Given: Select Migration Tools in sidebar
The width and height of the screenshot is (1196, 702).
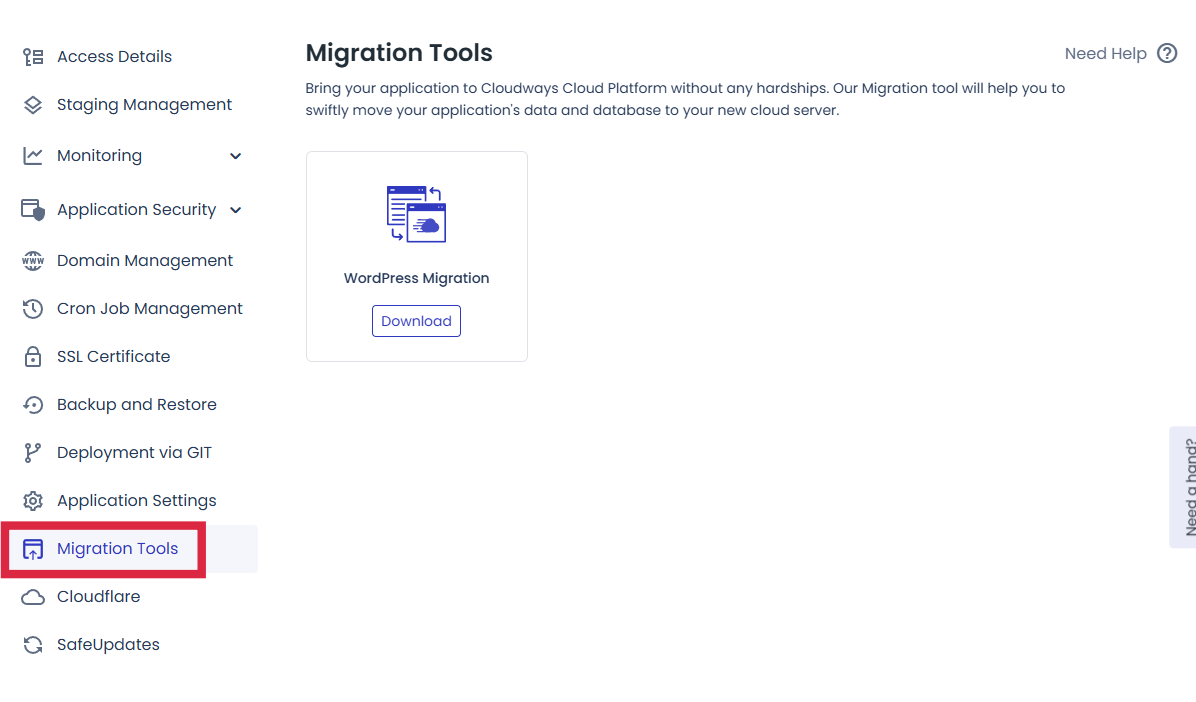Looking at the screenshot, I should pyautogui.click(x=117, y=549).
